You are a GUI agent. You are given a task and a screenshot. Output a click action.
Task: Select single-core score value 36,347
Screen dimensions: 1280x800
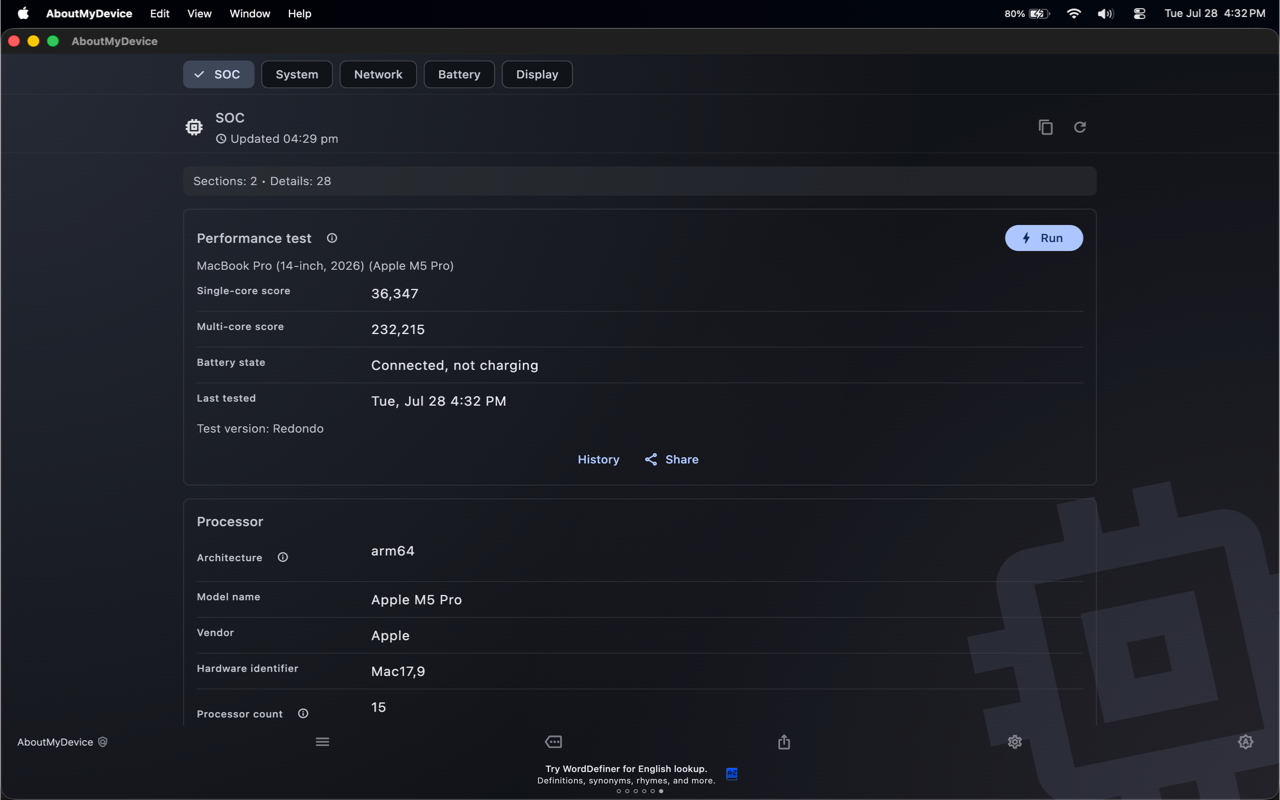pyautogui.click(x=395, y=294)
